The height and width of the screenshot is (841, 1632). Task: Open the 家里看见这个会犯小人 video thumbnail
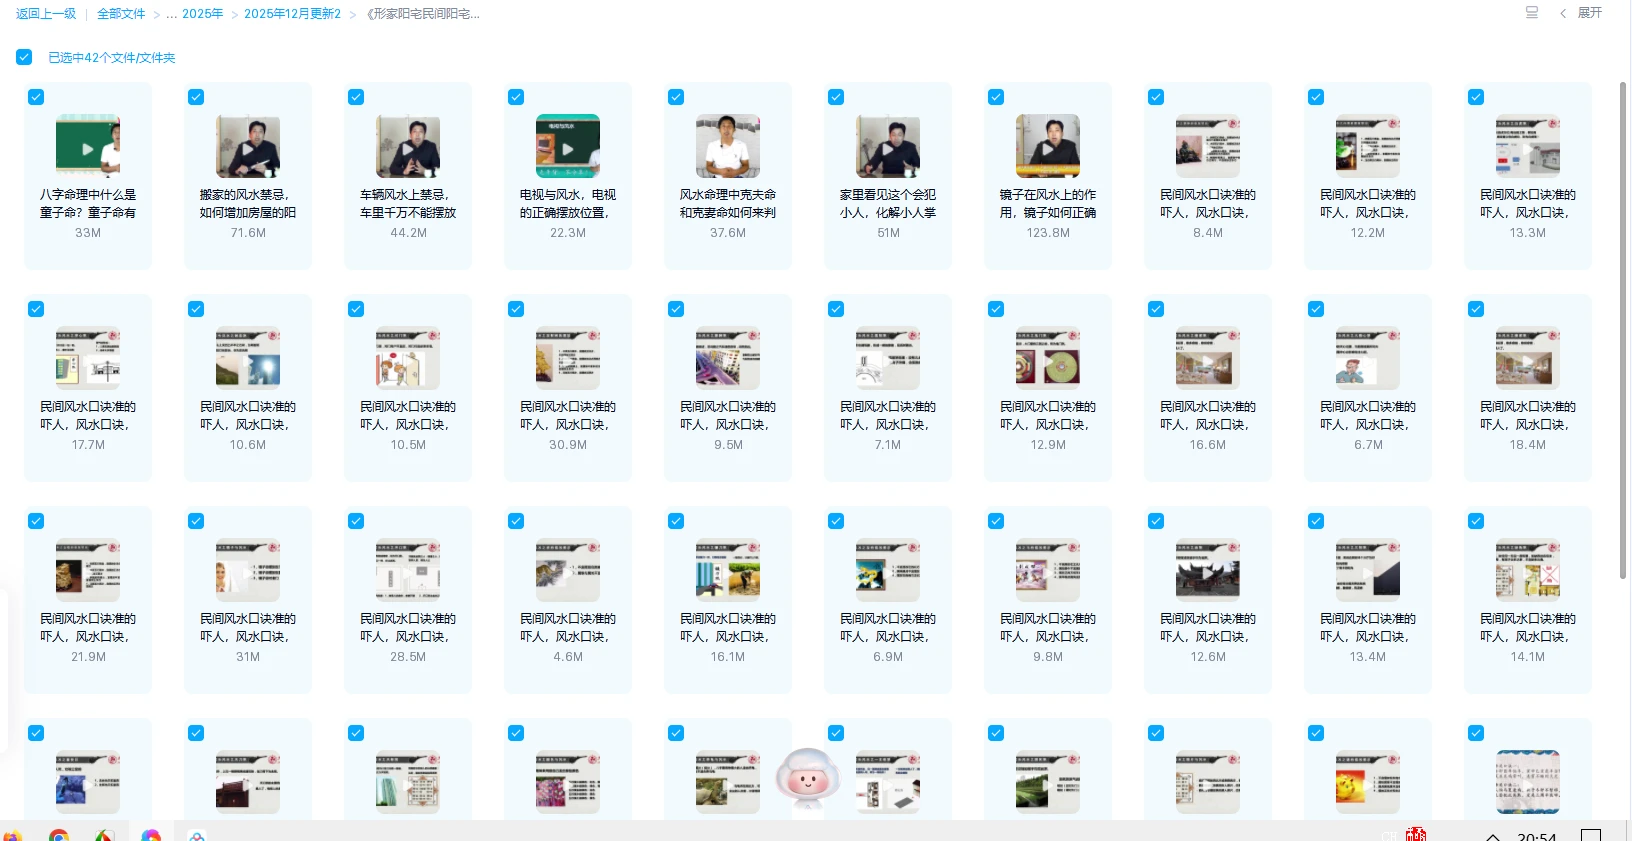[x=888, y=147]
